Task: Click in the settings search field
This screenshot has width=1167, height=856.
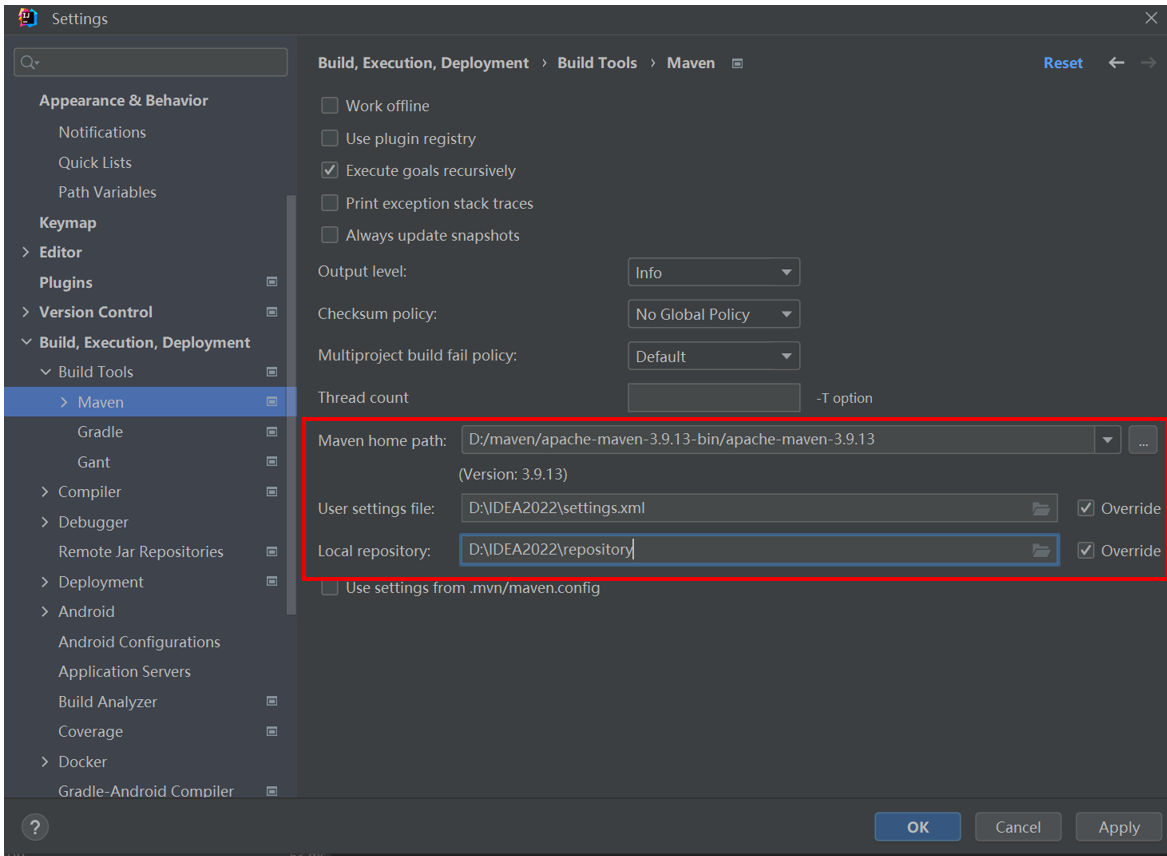Action: tap(150, 63)
